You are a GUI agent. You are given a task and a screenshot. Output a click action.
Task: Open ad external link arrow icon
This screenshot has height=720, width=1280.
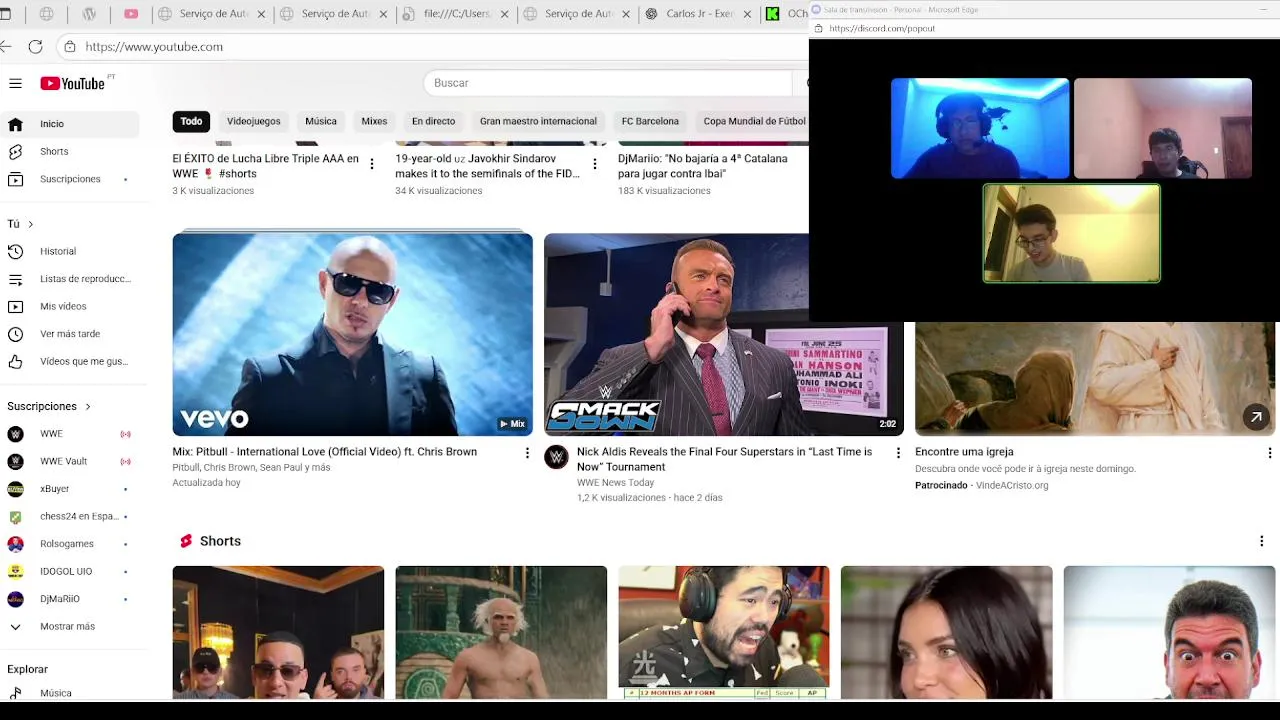(1256, 417)
